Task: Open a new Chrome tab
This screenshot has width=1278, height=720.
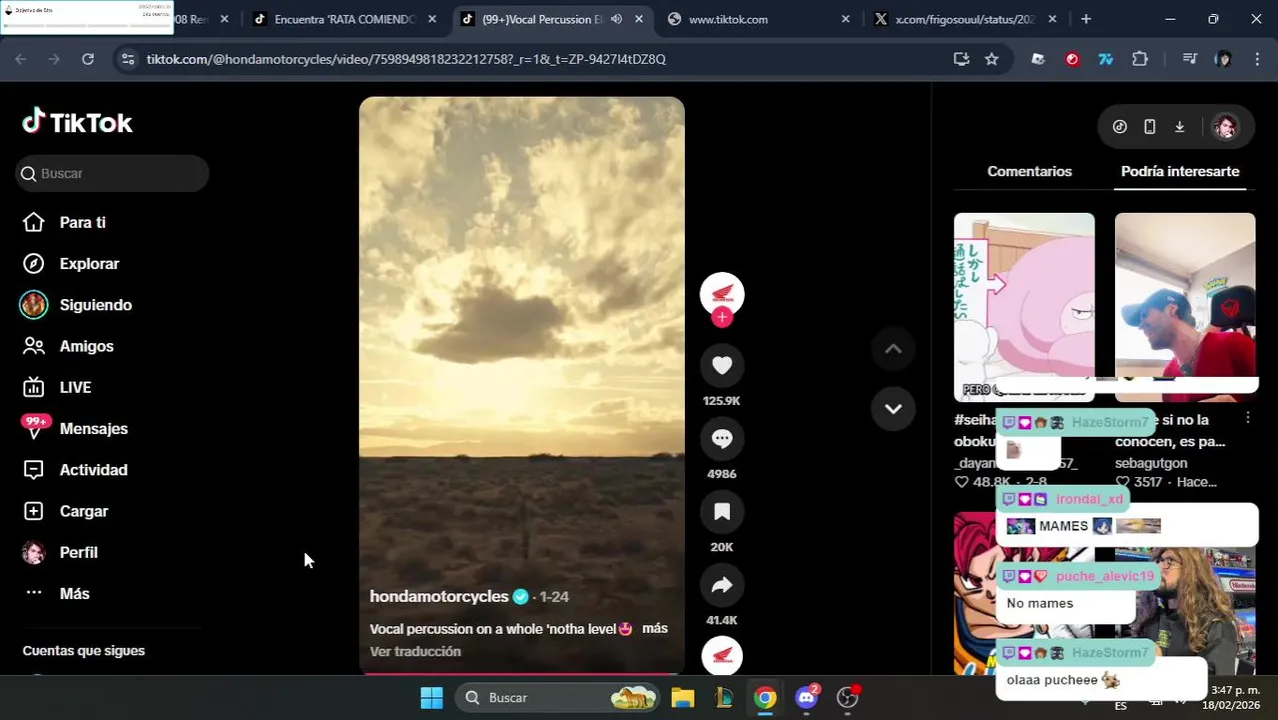Action: [x=1086, y=19]
